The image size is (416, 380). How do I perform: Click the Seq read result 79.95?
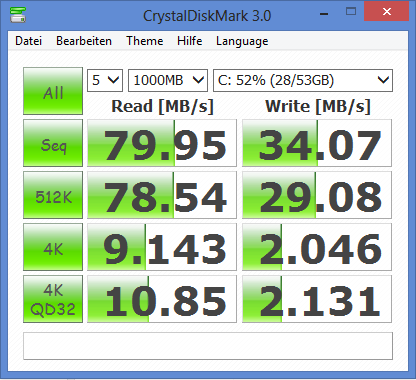[x=162, y=143]
